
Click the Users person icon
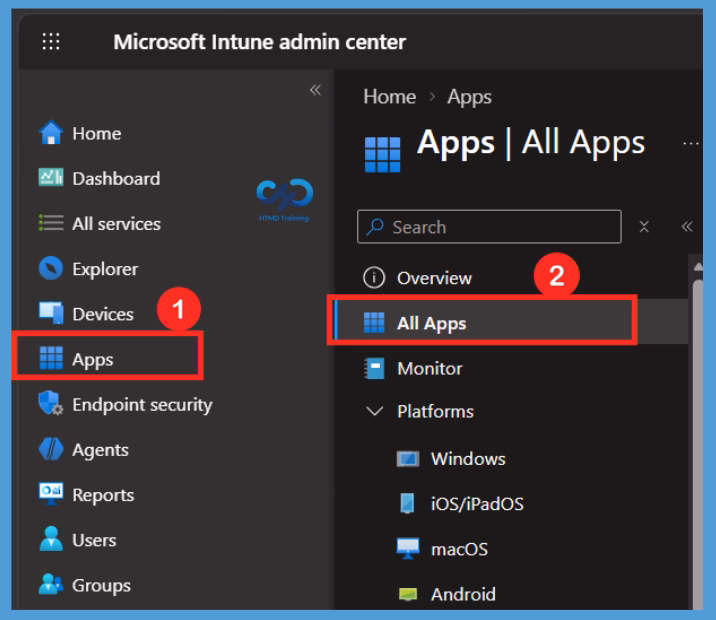point(51,539)
